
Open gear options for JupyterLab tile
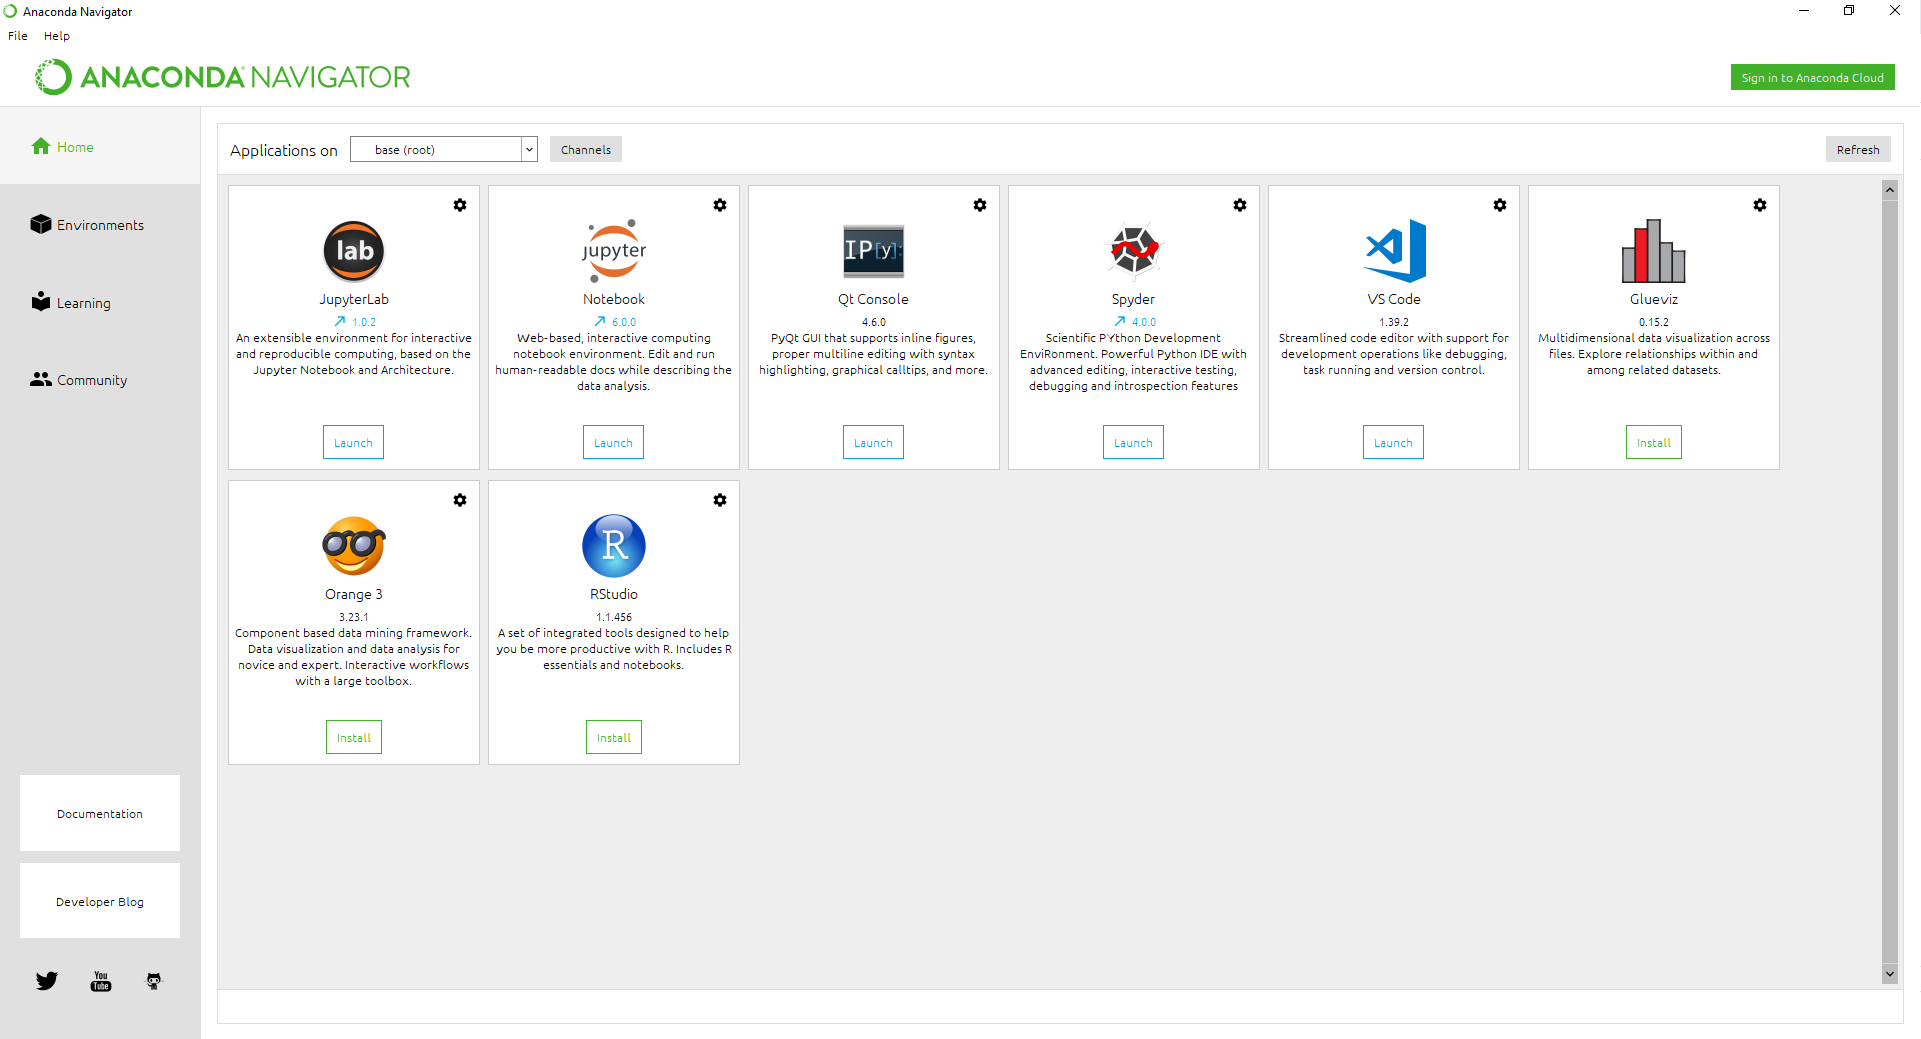(x=460, y=205)
